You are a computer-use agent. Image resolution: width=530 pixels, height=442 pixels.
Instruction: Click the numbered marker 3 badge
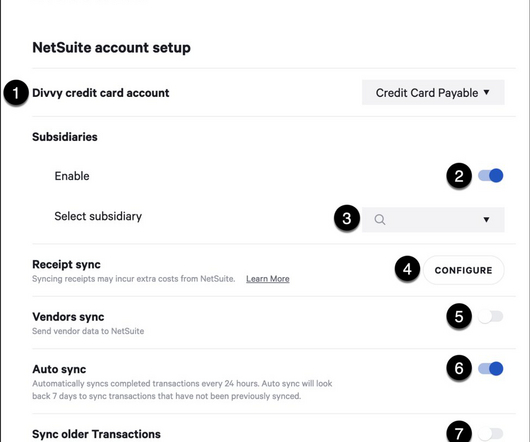346,218
